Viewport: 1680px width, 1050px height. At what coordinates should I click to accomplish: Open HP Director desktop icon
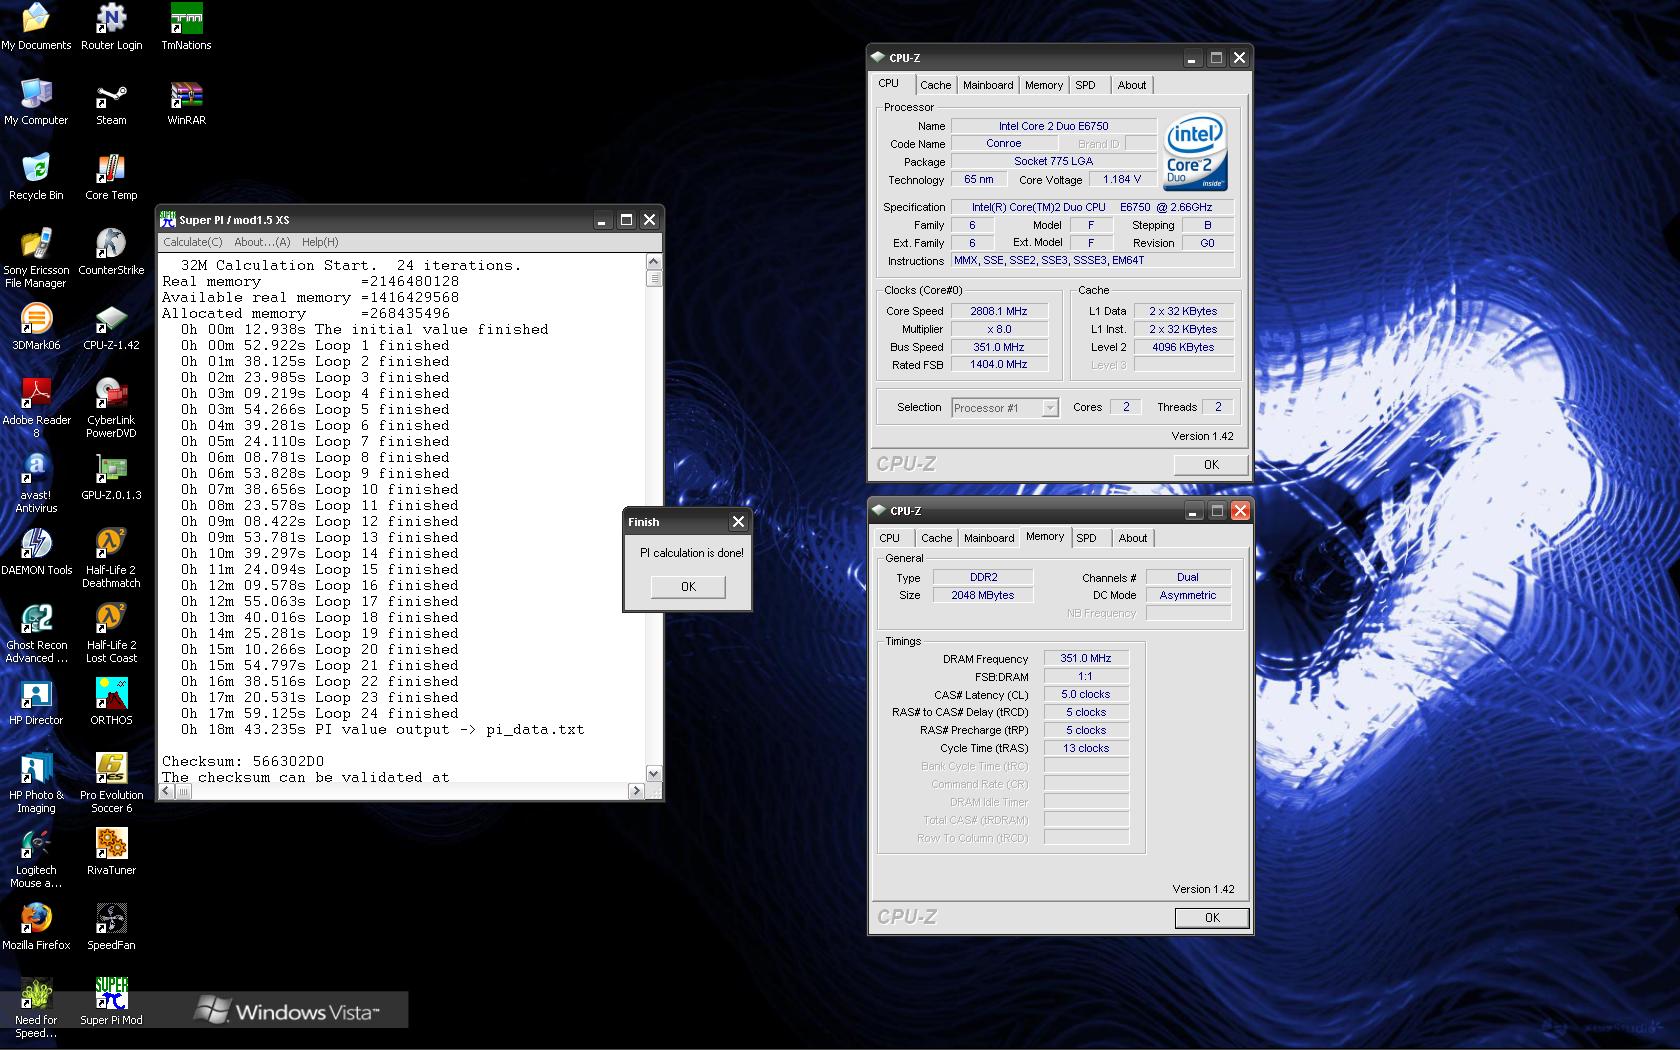pyautogui.click(x=36, y=702)
